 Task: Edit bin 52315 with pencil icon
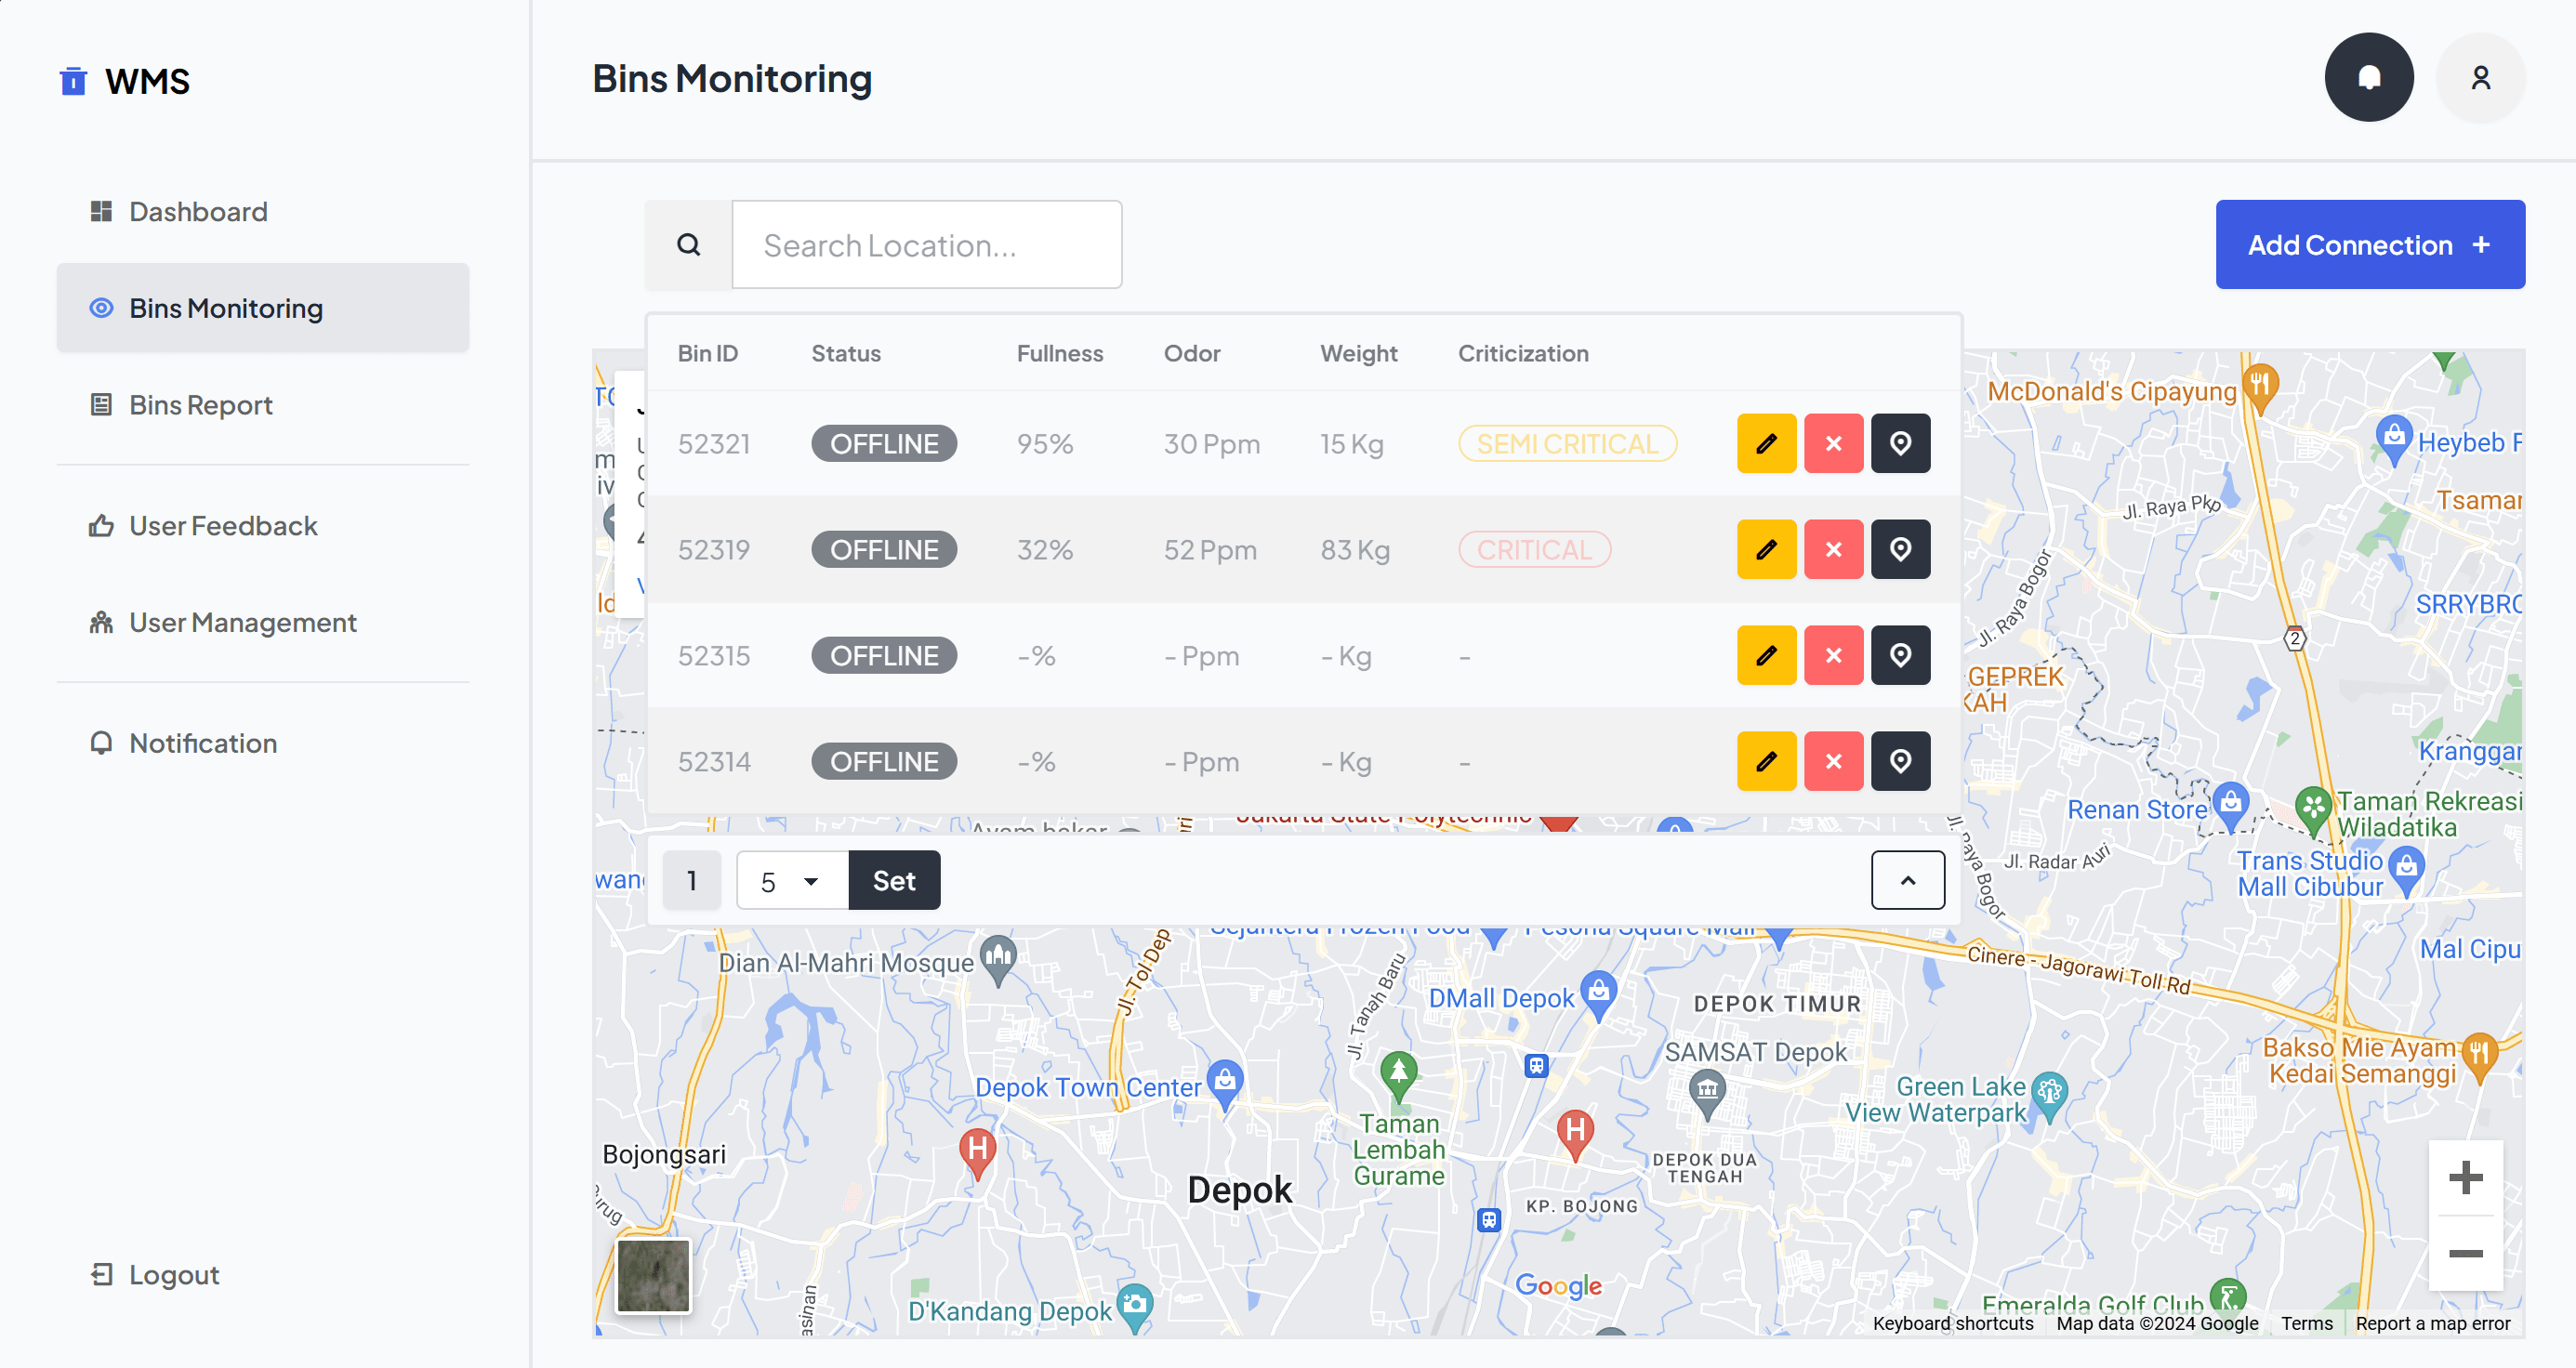[x=1766, y=655]
